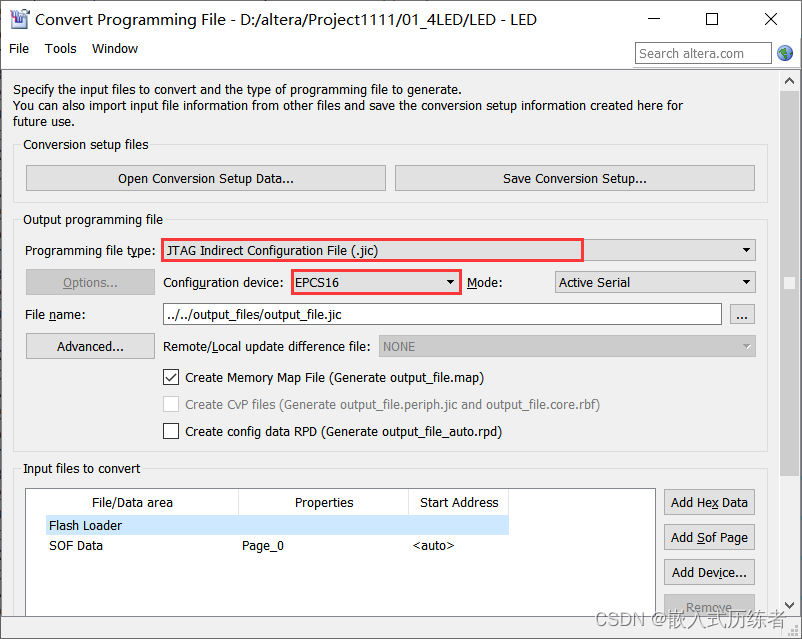
Task: Click the Start Address column header
Action: (x=459, y=502)
